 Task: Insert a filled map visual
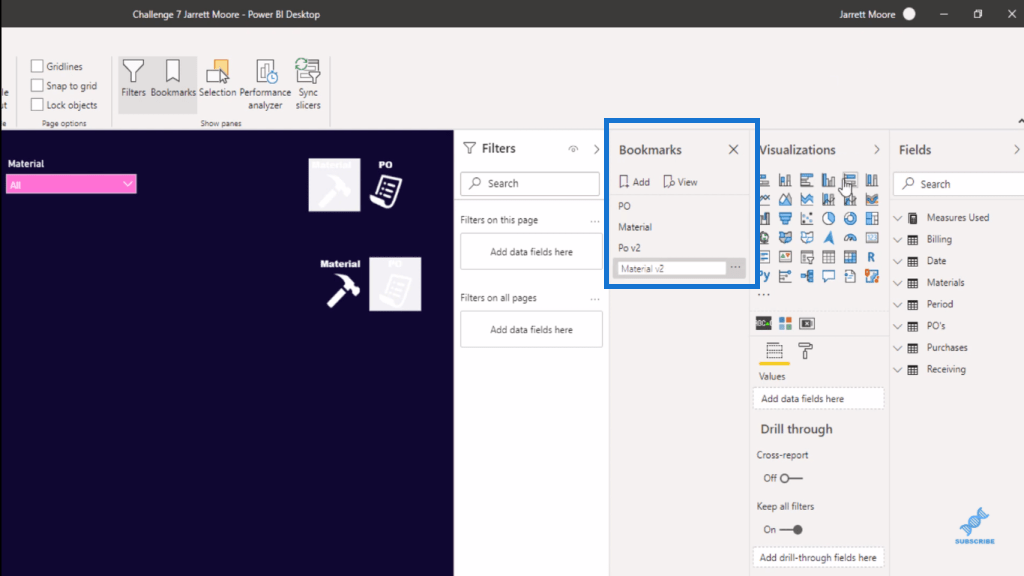(x=785, y=238)
